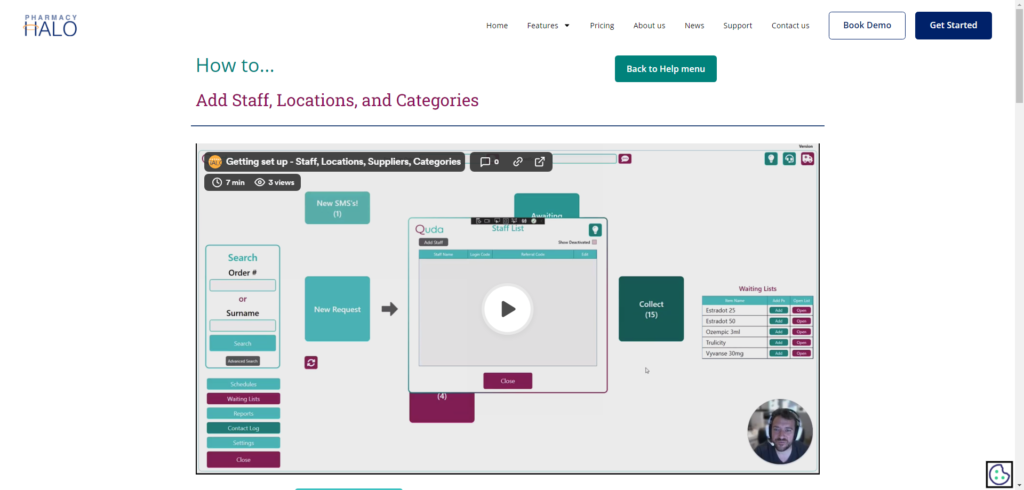Open the Support menu item

738,26
